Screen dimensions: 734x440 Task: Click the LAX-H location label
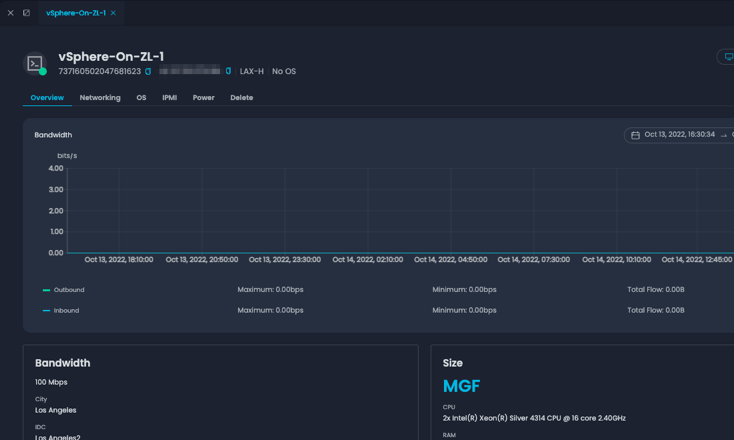point(251,72)
